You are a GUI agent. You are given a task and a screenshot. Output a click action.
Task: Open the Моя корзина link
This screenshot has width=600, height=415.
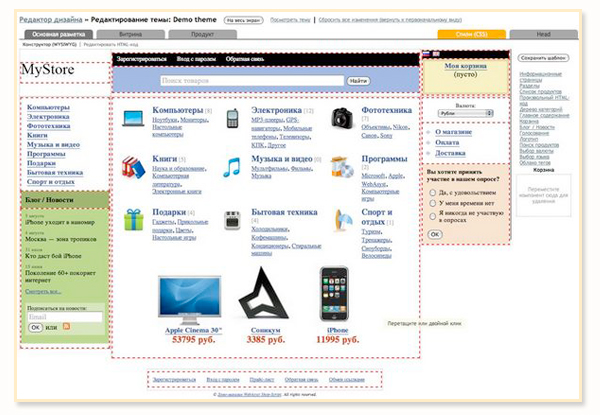465,66
